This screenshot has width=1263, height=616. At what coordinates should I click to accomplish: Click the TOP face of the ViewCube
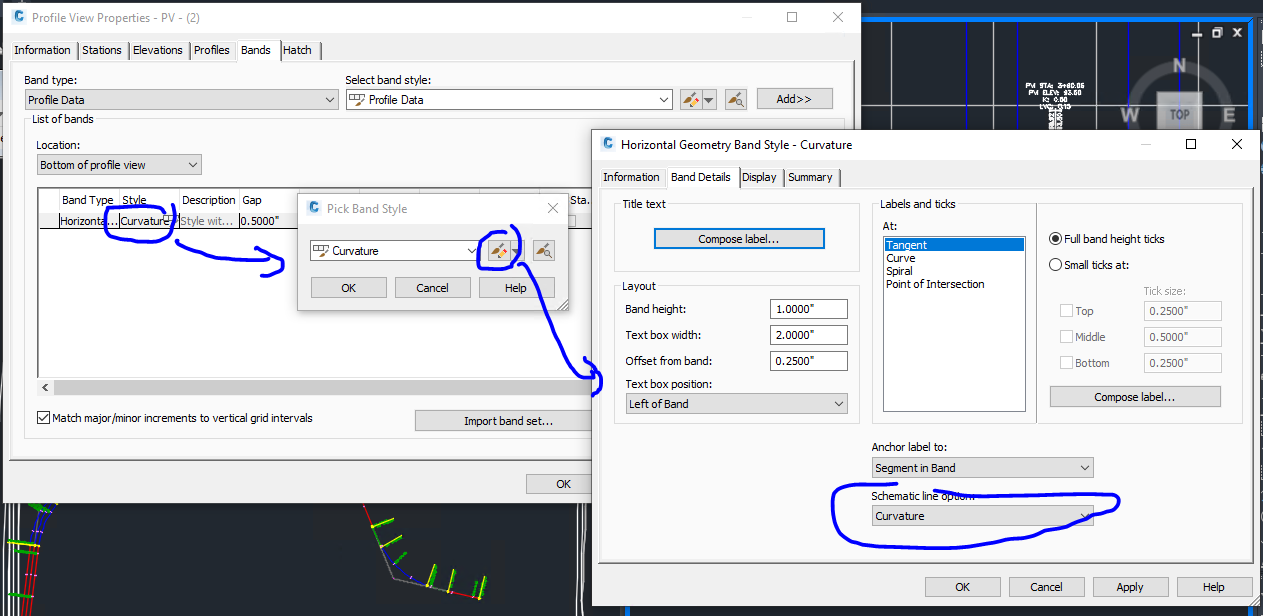click(x=1180, y=115)
